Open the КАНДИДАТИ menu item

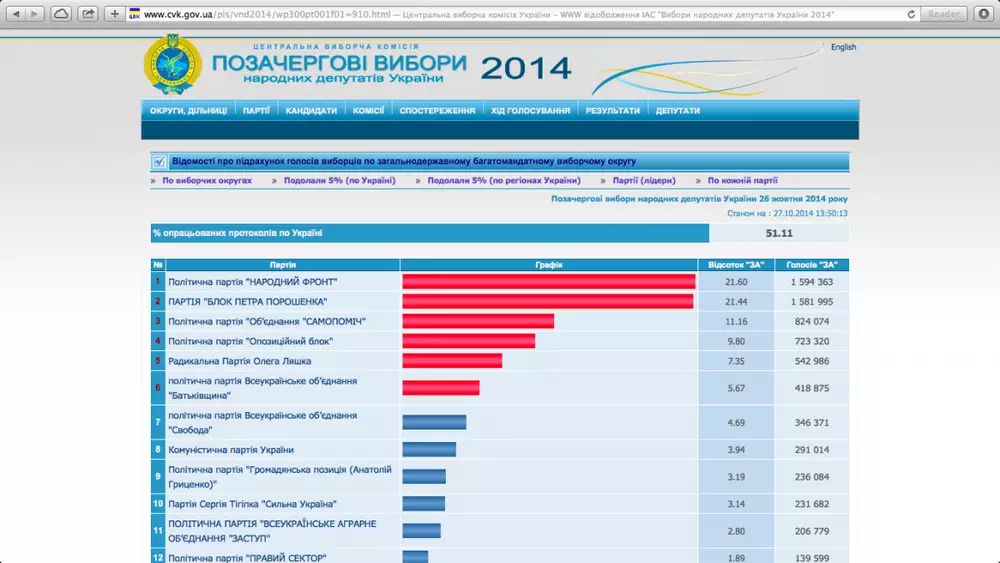click(x=311, y=111)
